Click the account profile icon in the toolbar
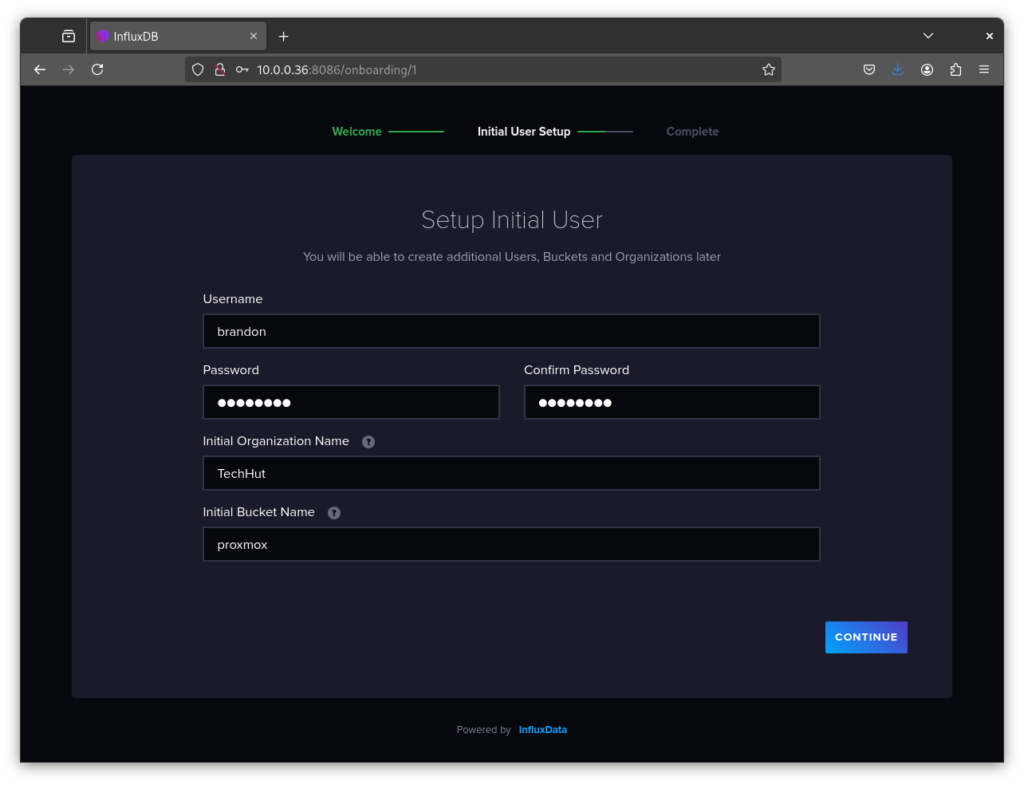 point(926,69)
